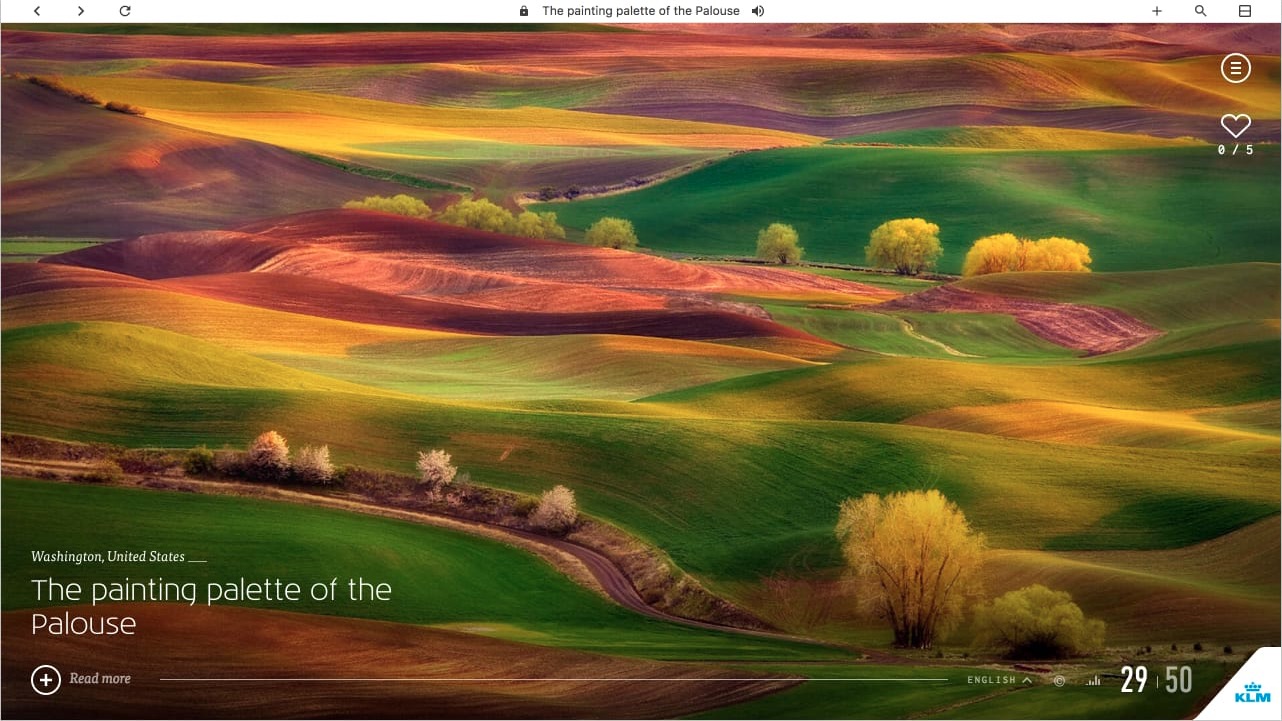Click the copyright symbol icon
1282x721 pixels.
click(x=1060, y=681)
